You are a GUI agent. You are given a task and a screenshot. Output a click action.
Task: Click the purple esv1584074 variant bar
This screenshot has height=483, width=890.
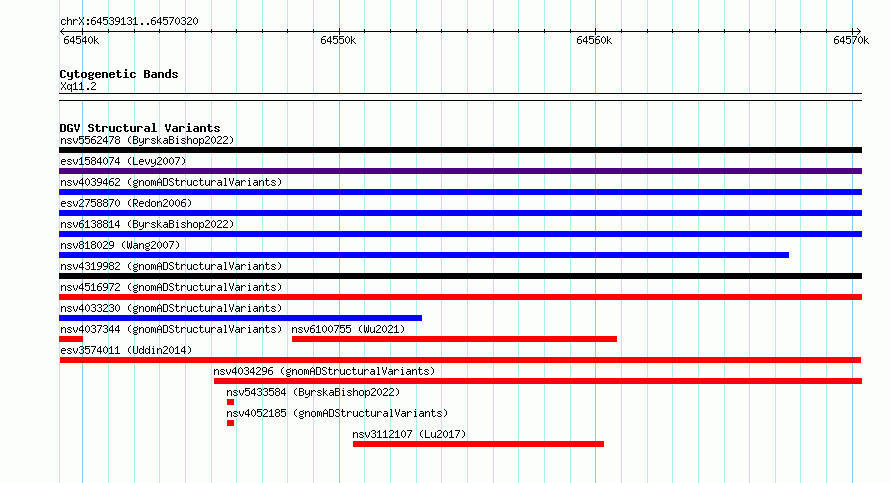(x=460, y=171)
